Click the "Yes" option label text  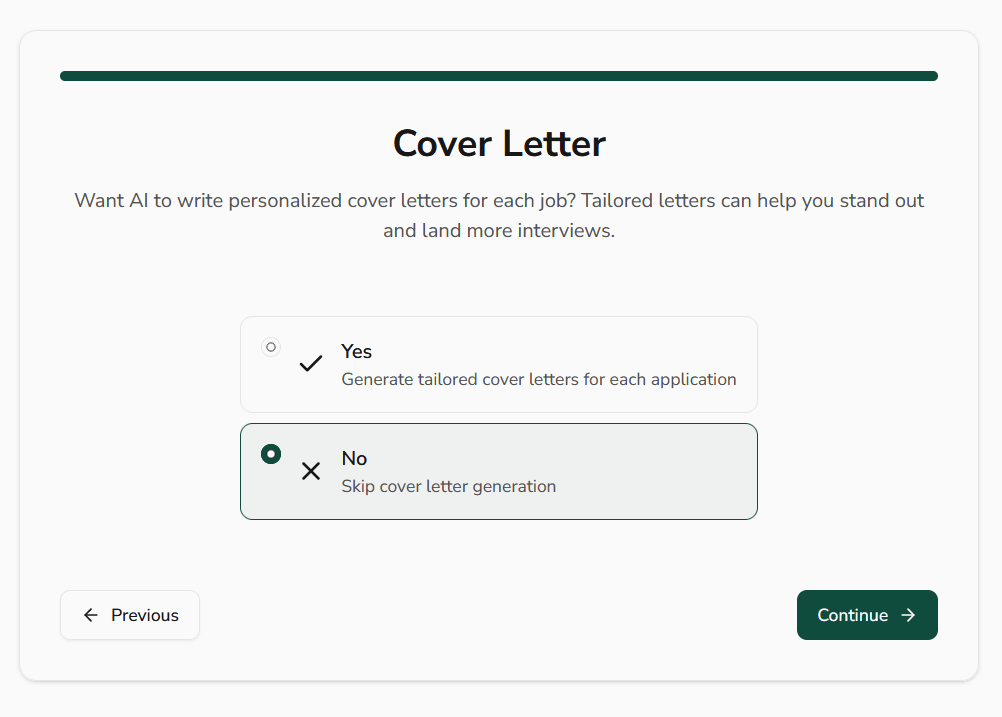pyautogui.click(x=356, y=351)
